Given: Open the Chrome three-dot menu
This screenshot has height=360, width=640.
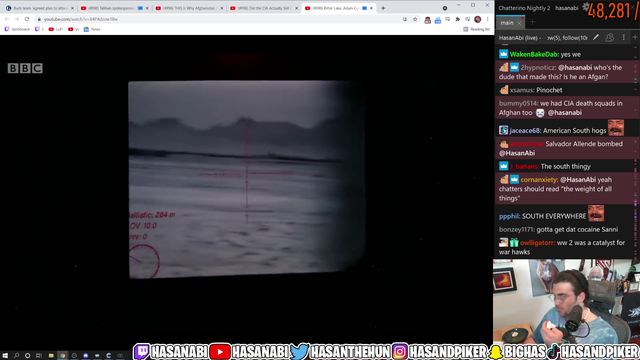Looking at the screenshot, I should pos(487,19).
